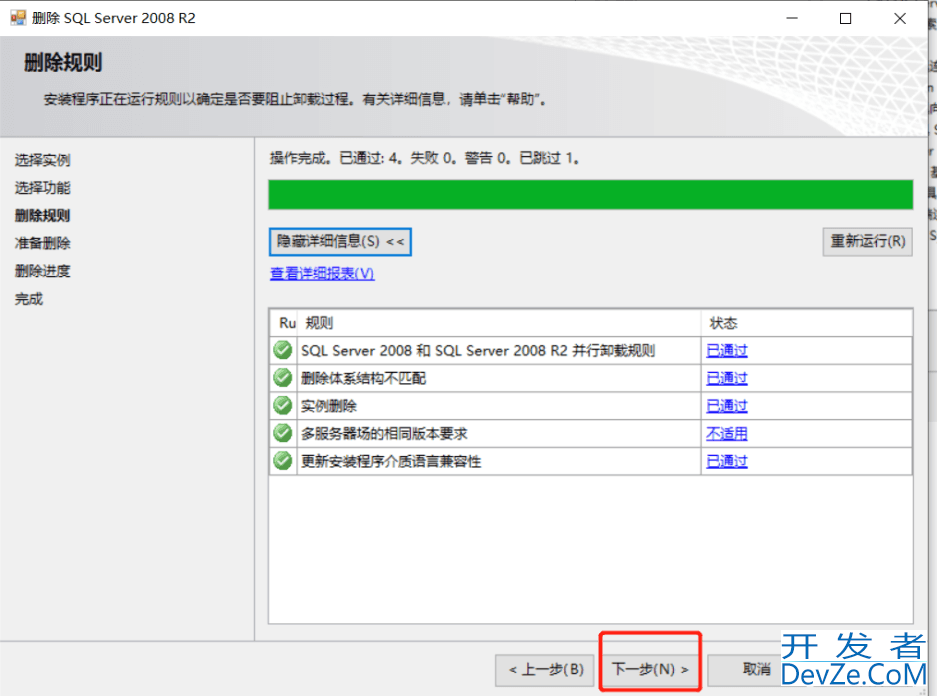Select the 选择实例 step in sidebar
Screen dimensions: 937x696
coord(42,160)
